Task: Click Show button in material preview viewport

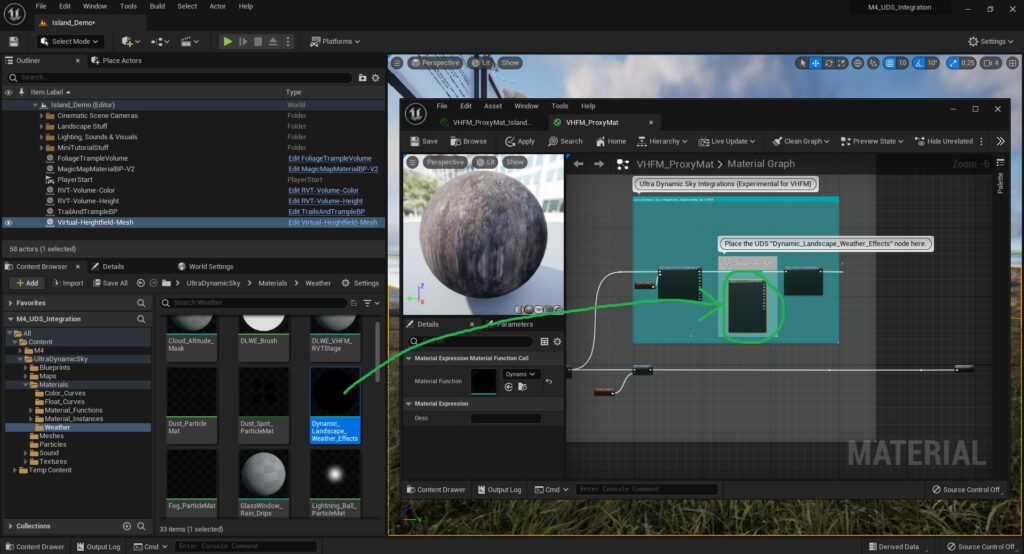Action: pyautogui.click(x=515, y=162)
